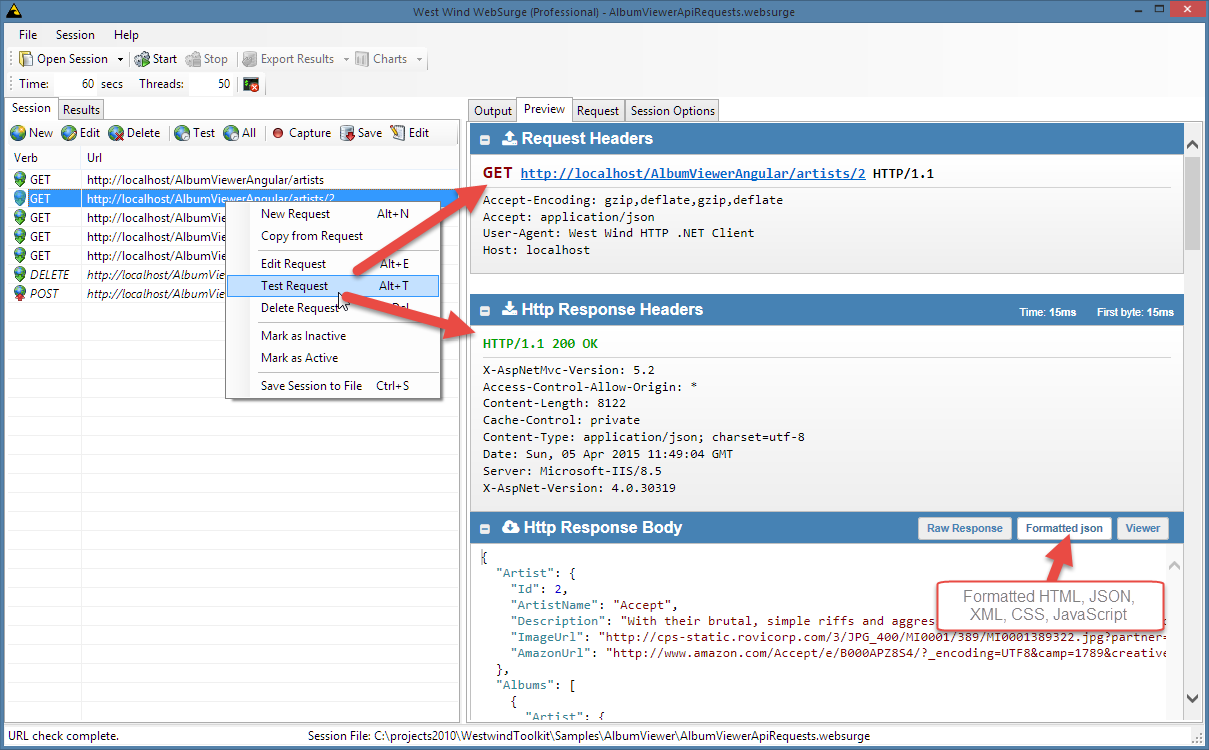Click the upload icon in Request Headers title
Viewport: 1209px width, 750px height.
[x=509, y=139]
